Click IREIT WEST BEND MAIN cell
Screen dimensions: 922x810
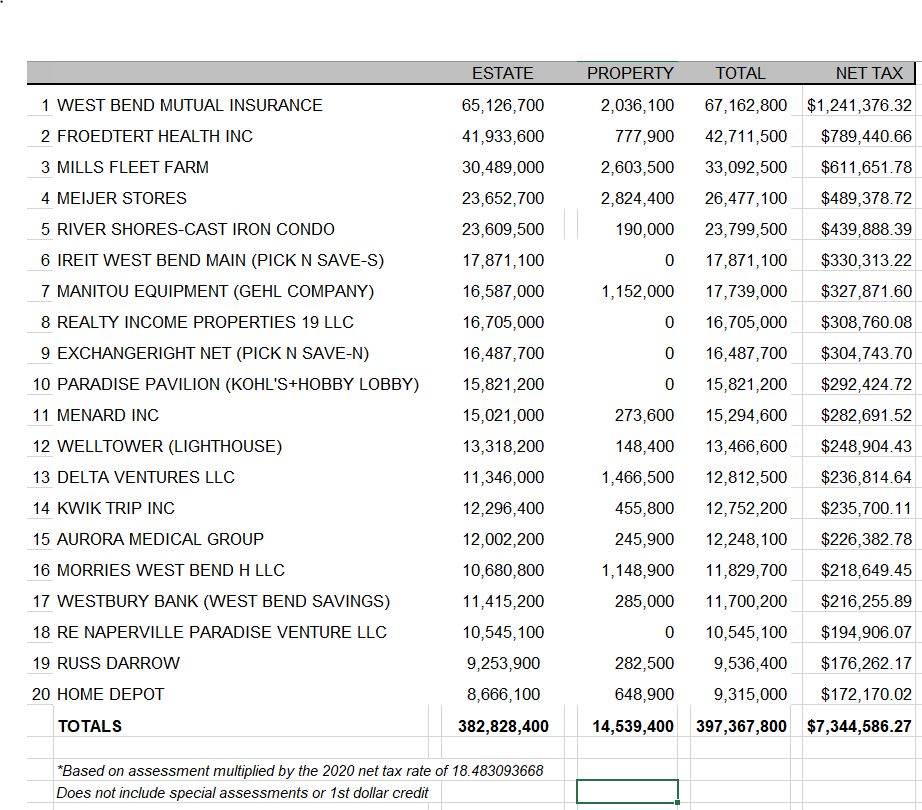[x=220, y=260]
